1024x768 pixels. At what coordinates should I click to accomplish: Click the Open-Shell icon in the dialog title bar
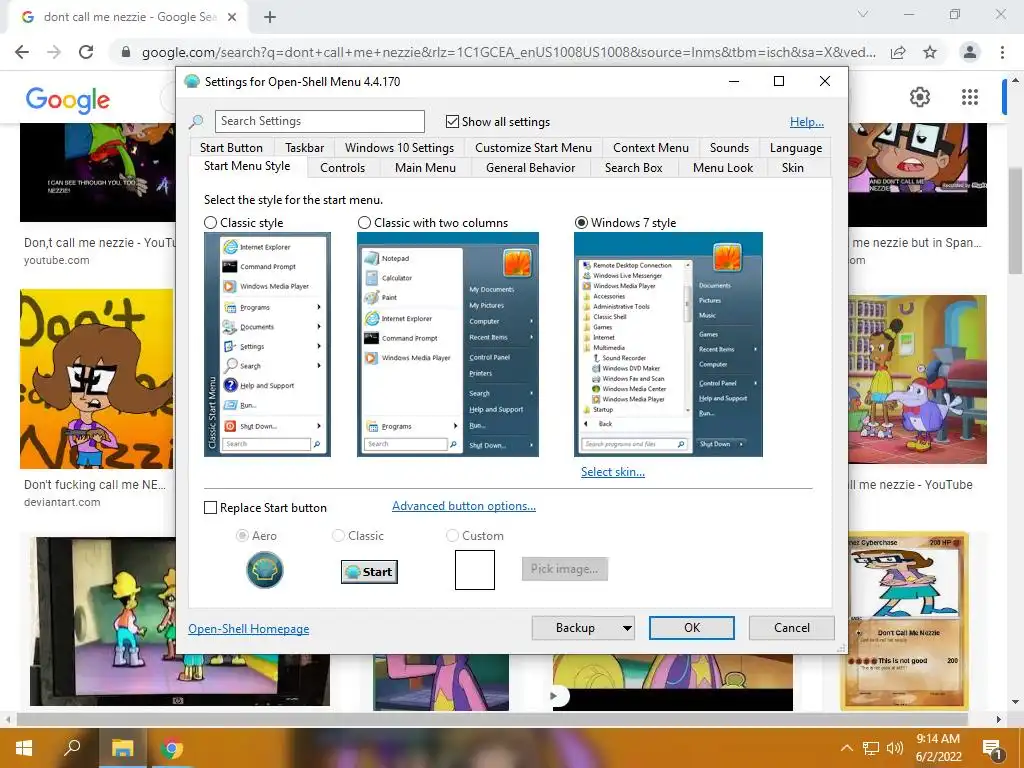point(192,82)
